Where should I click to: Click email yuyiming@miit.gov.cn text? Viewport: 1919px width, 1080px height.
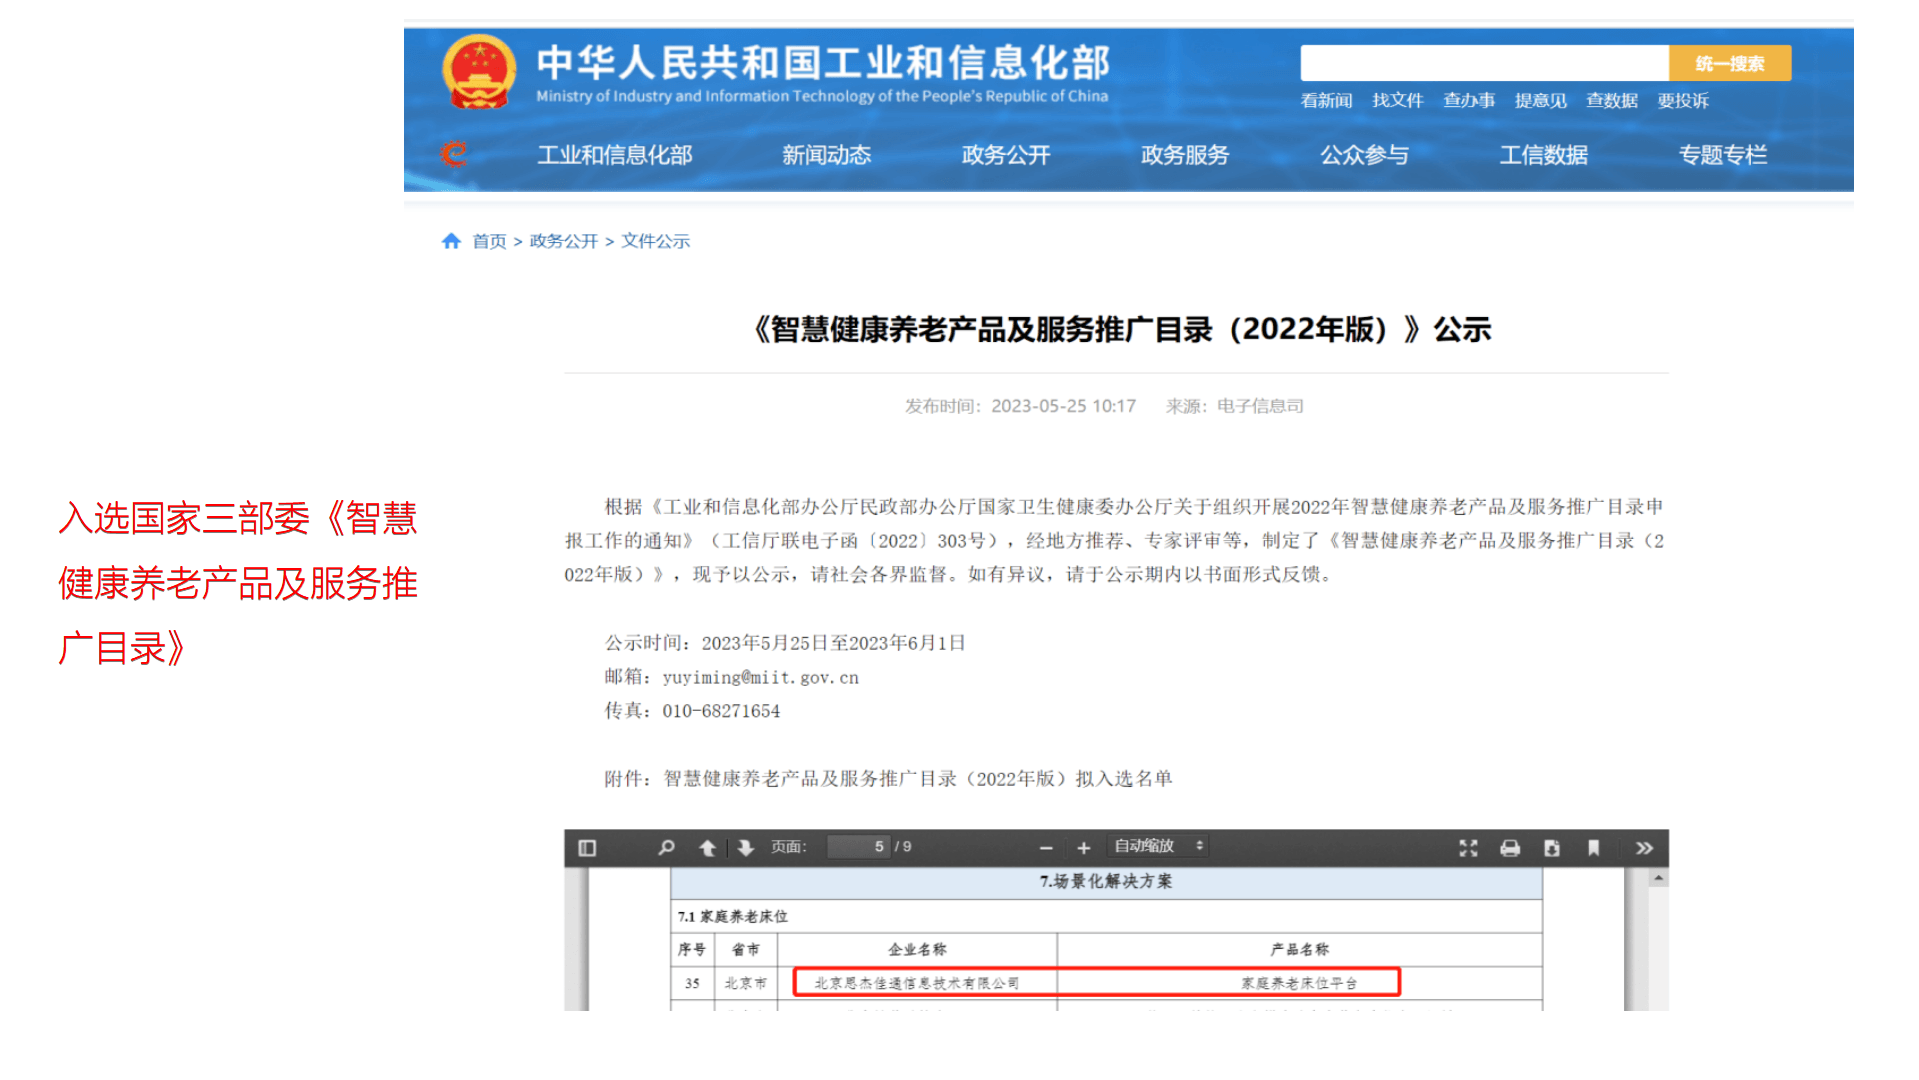(x=760, y=677)
